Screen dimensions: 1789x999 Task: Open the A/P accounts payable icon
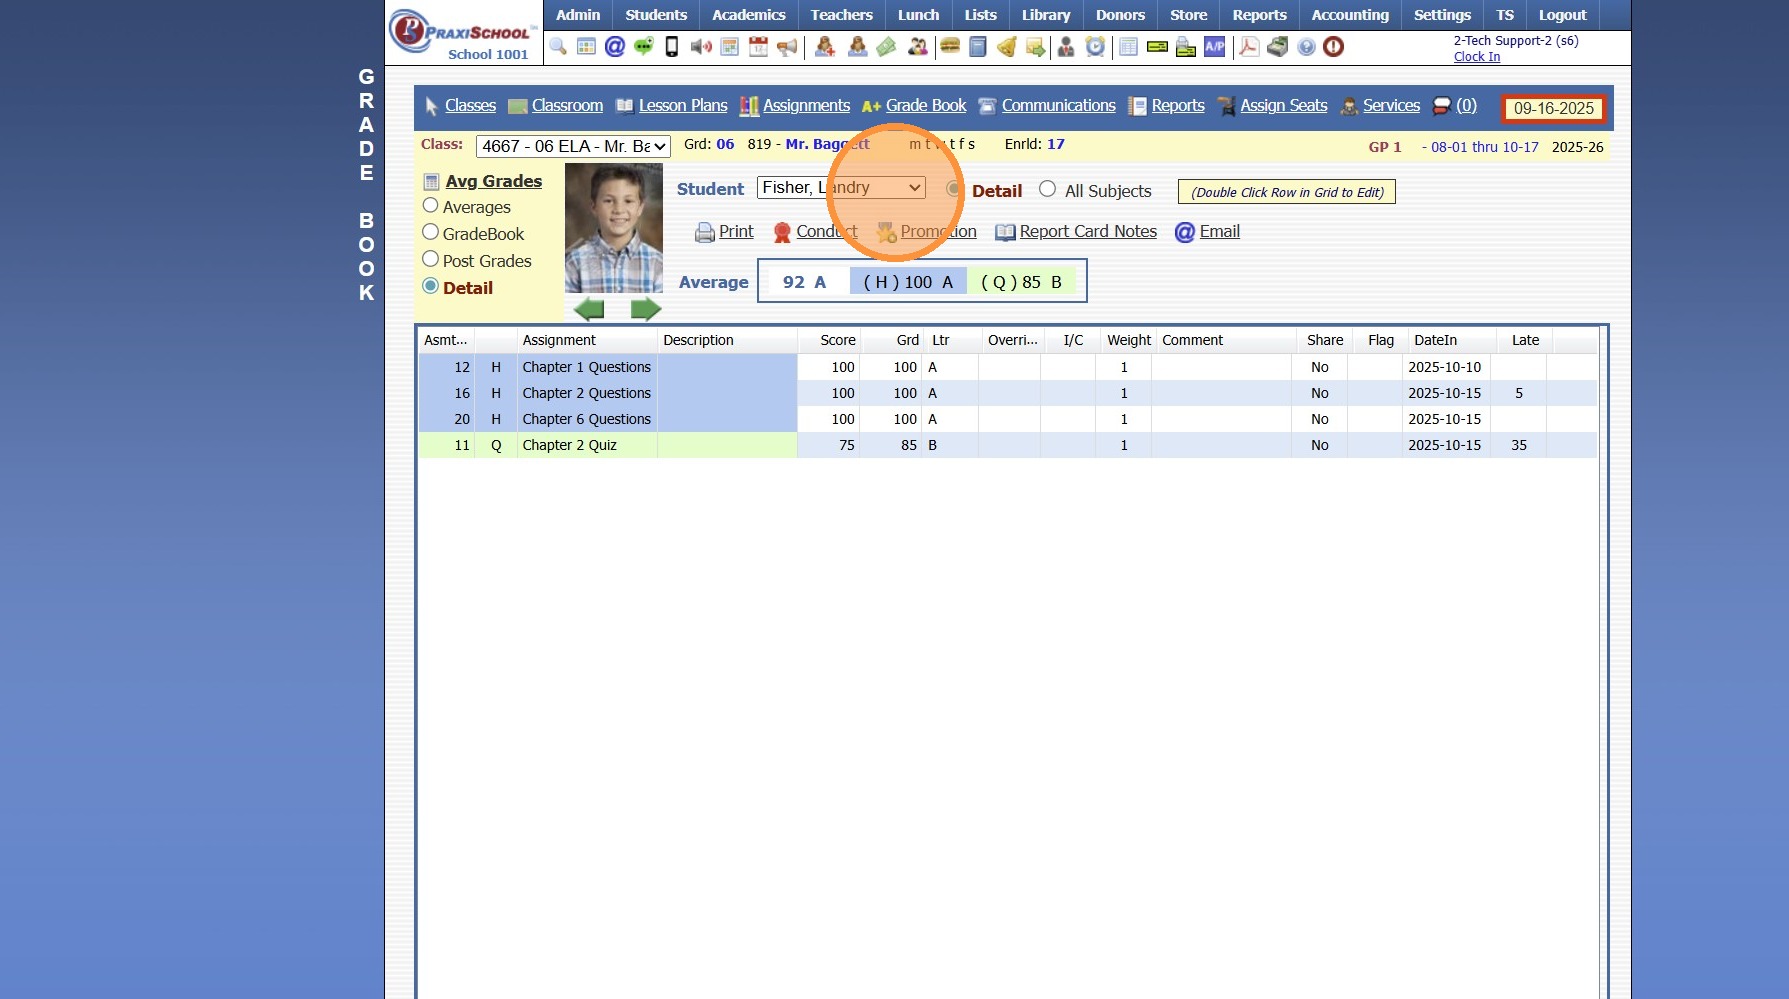click(x=1214, y=47)
